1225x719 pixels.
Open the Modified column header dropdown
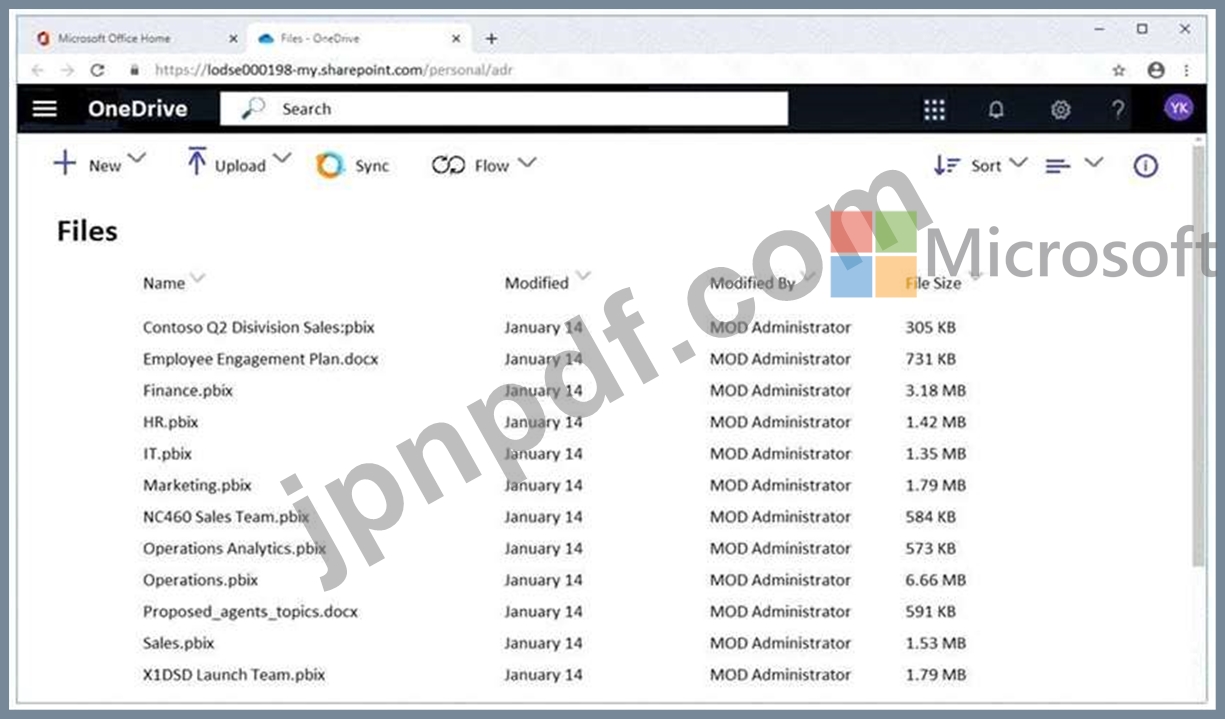tap(583, 276)
